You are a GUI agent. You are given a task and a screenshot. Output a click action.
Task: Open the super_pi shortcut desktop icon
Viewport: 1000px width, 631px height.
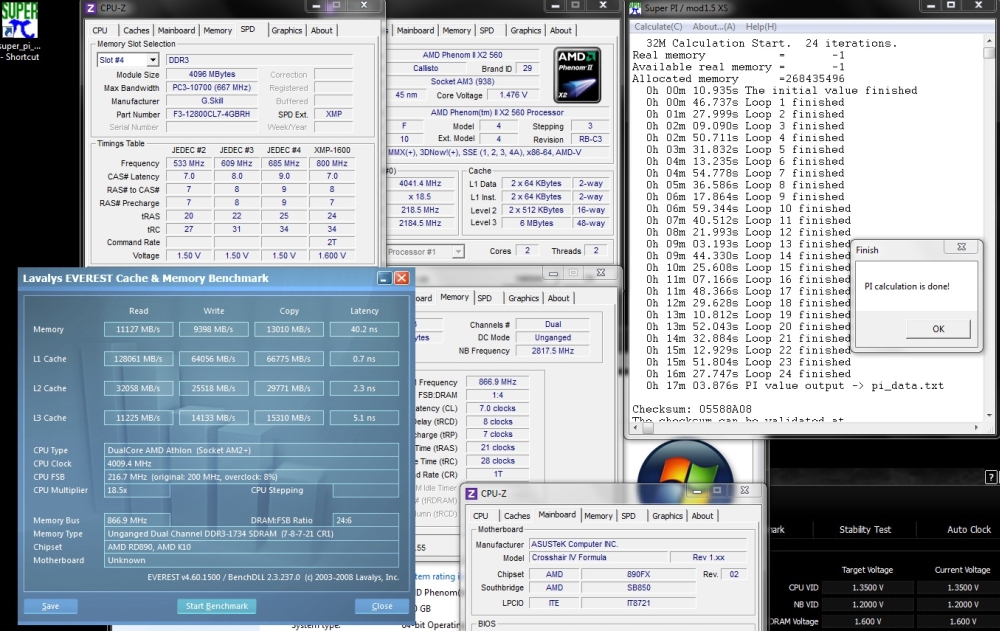20,31
